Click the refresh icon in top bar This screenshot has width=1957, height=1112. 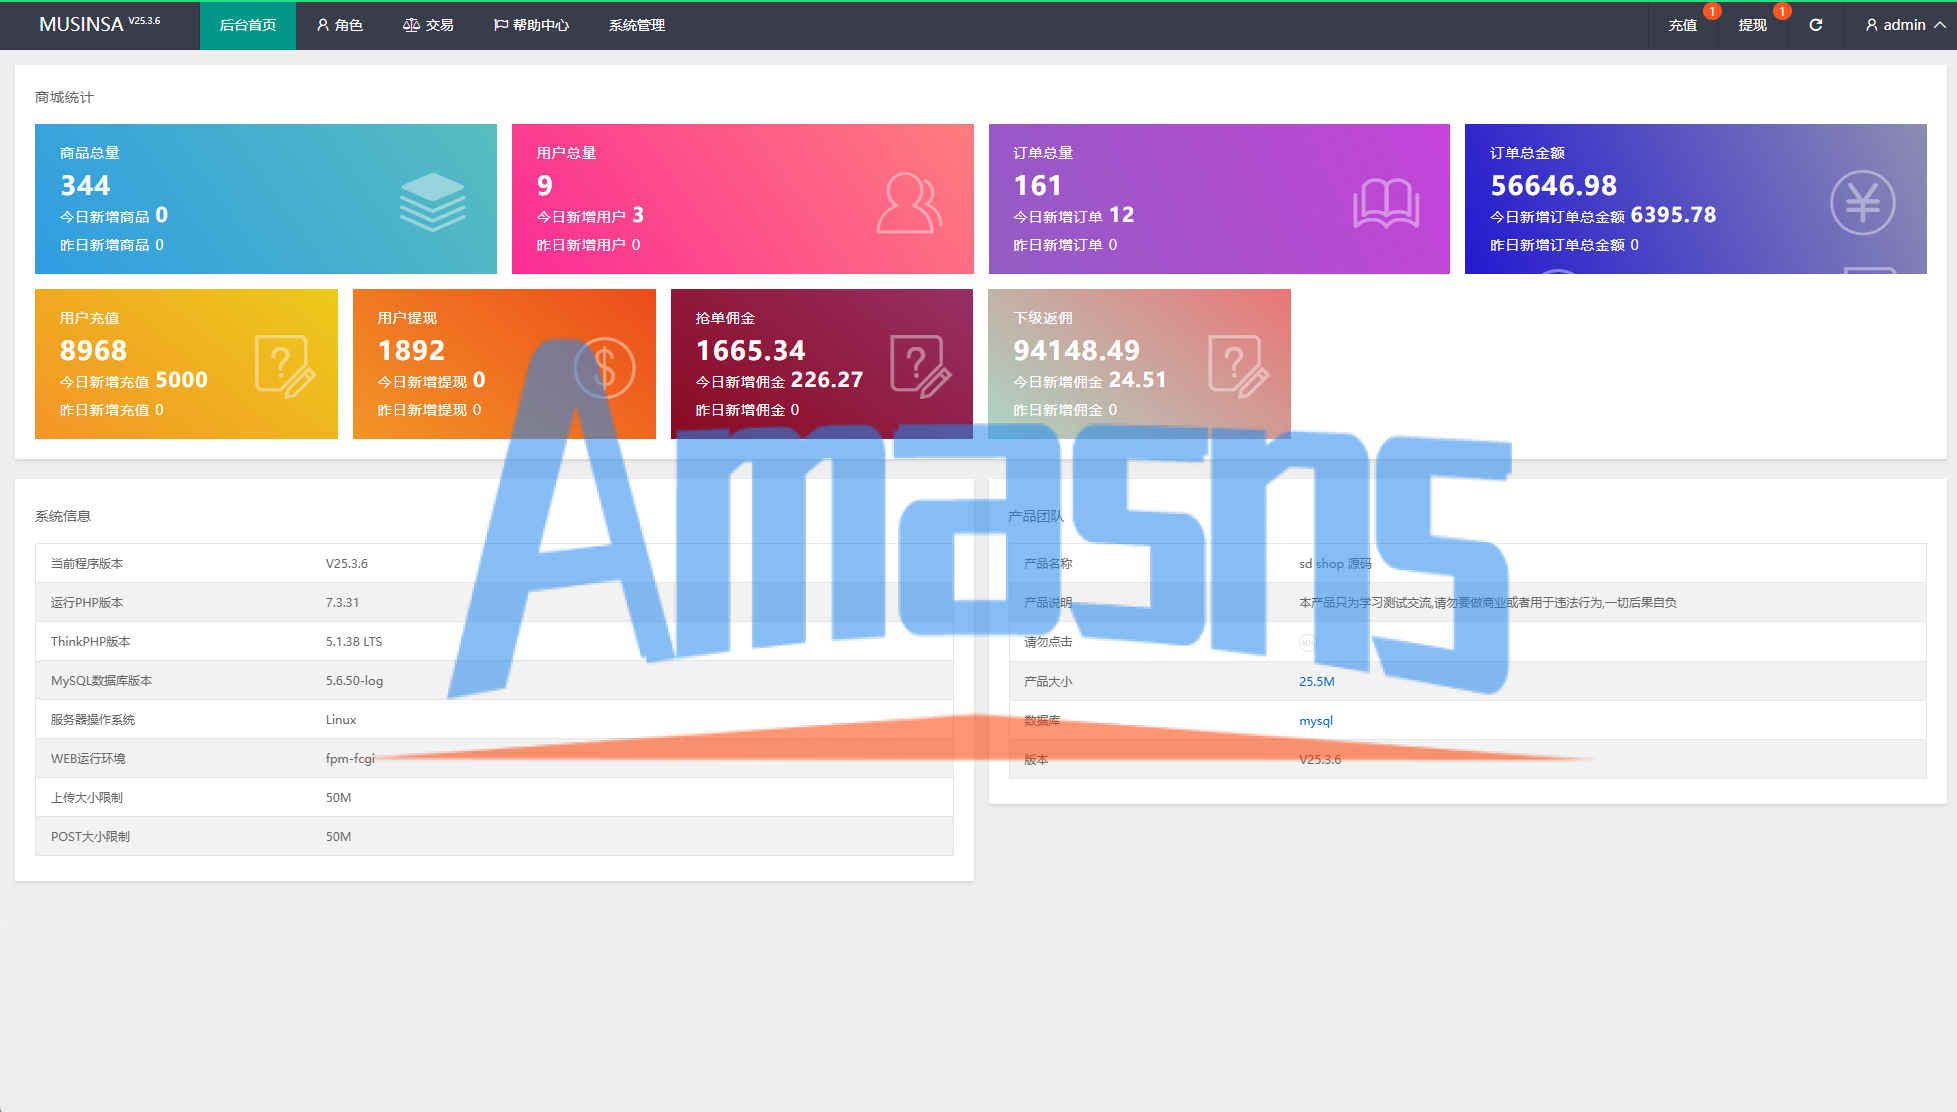[x=1815, y=25]
